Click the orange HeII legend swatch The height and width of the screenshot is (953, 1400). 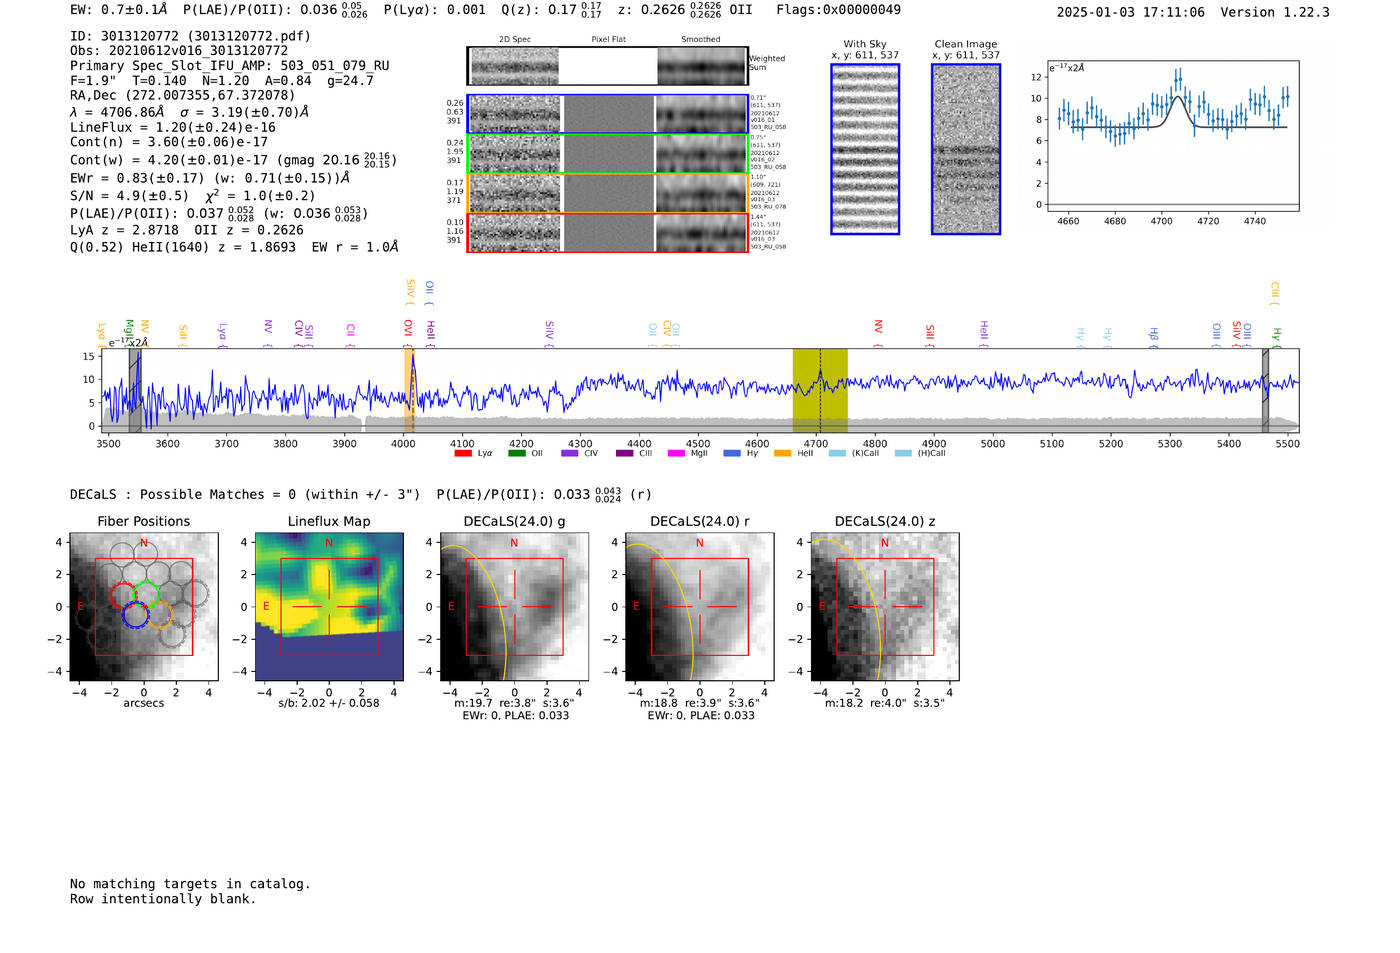click(x=782, y=453)
